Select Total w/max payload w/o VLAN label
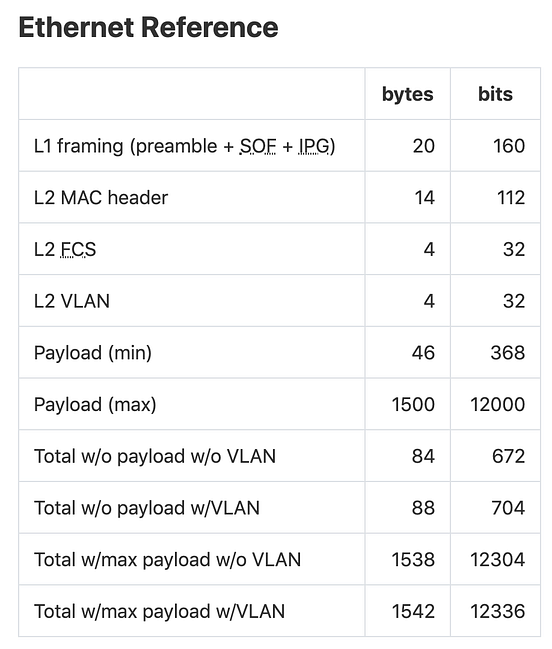The image size is (552, 649). tap(168, 560)
